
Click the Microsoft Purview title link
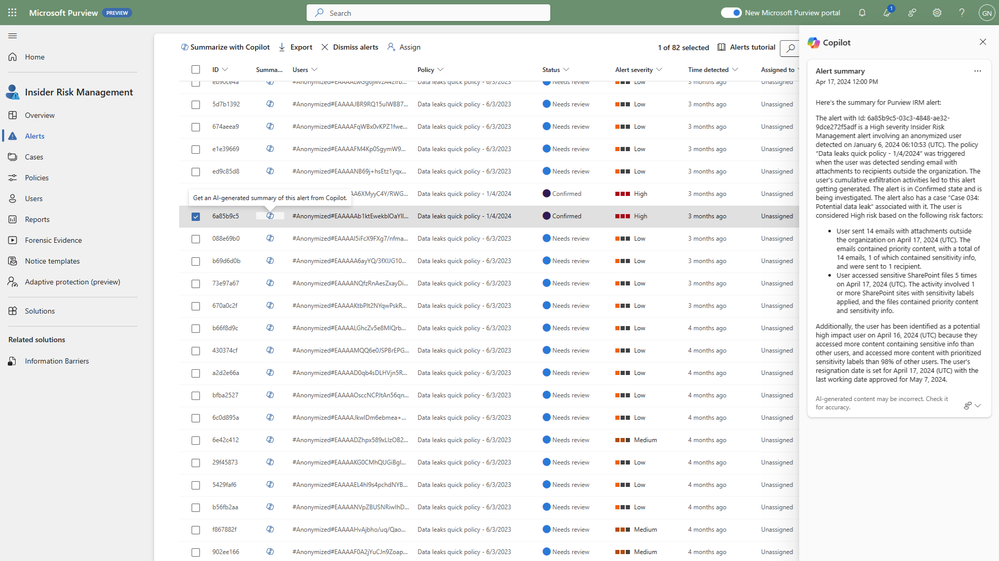63,13
